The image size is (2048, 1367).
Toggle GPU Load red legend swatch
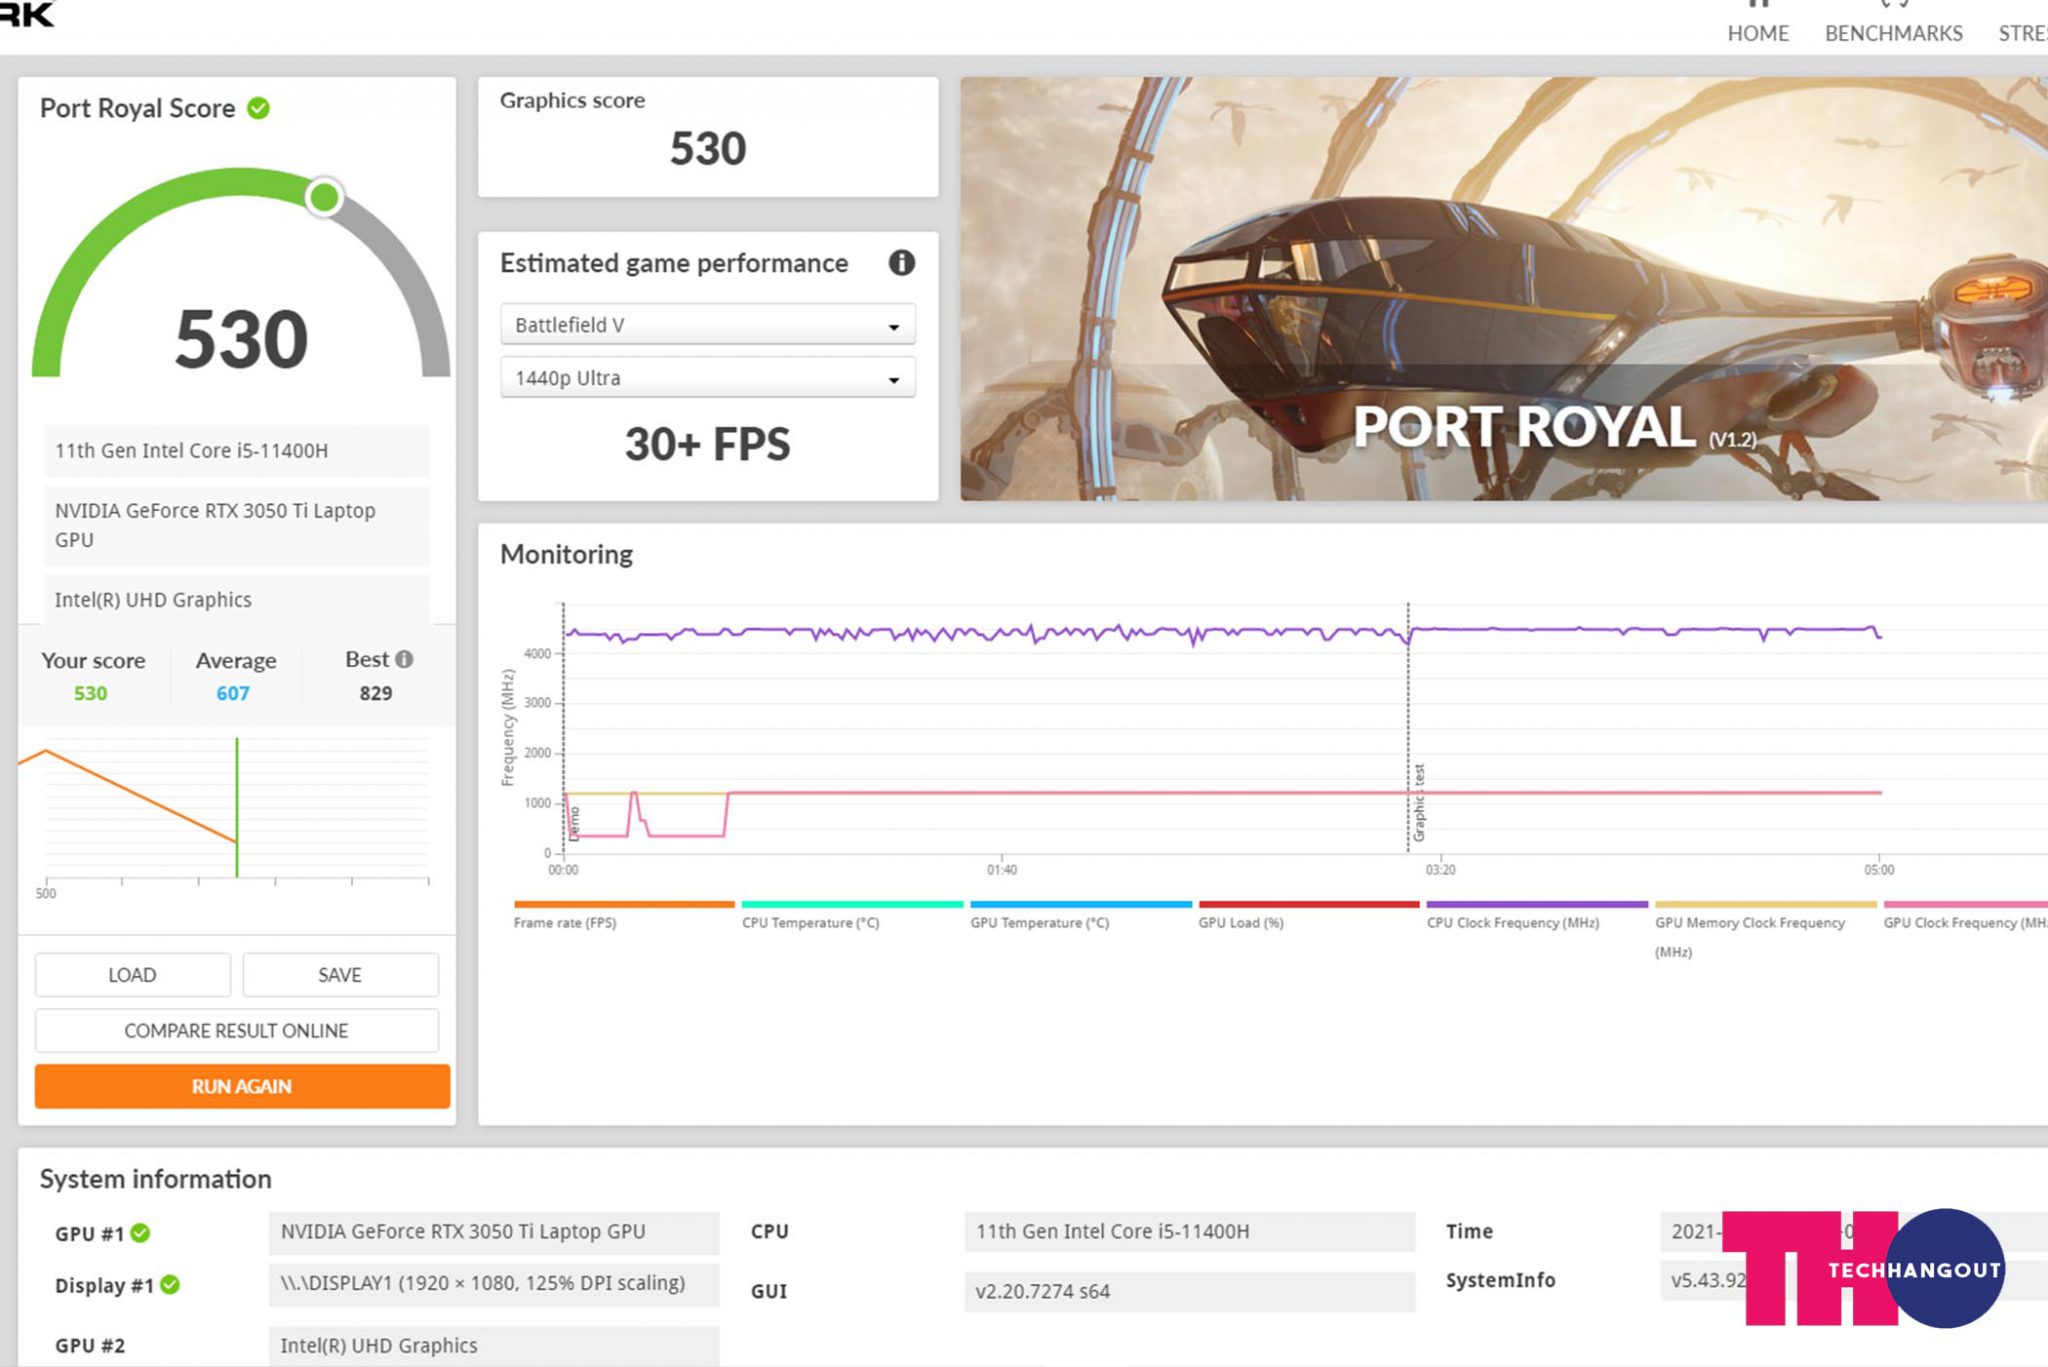(1309, 904)
